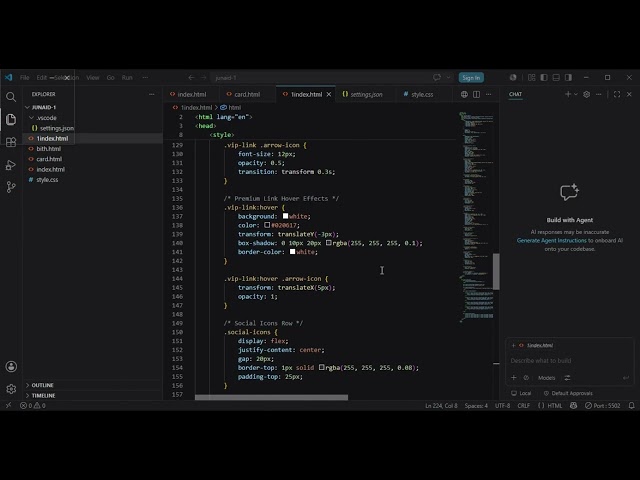This screenshot has height=480, width=640.
Task: Open the dropdown next to Copilot chat icon
Action: click(448, 78)
